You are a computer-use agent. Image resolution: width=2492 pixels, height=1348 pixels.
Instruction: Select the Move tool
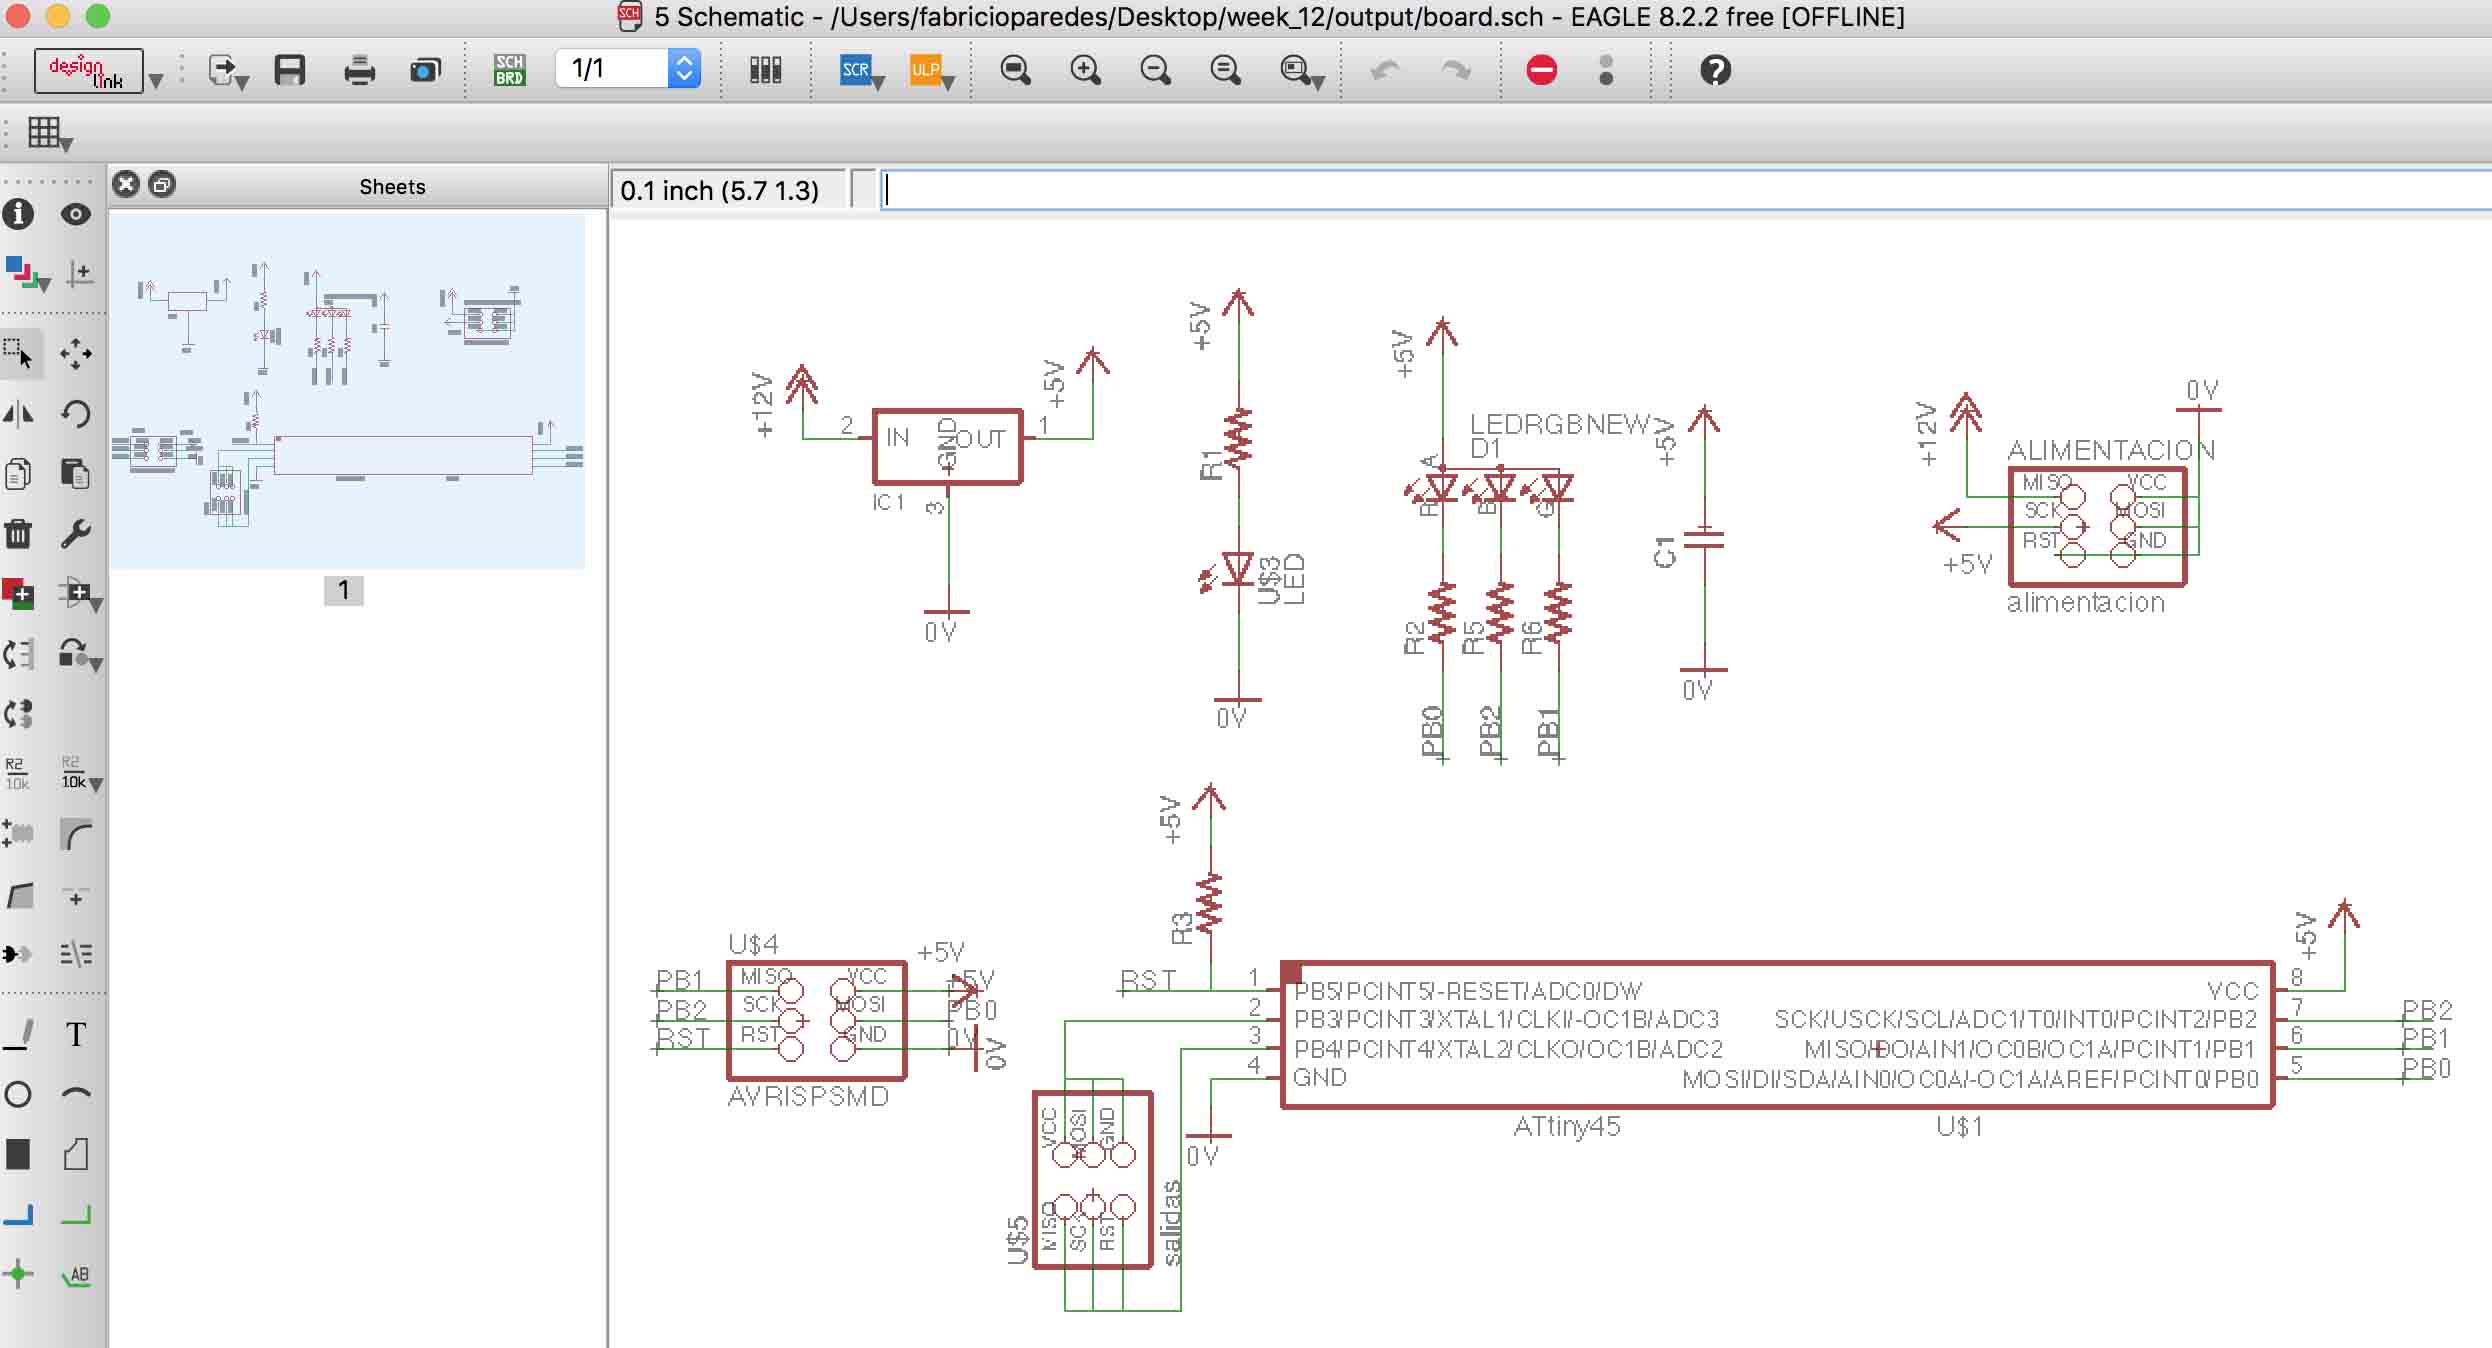(x=76, y=354)
